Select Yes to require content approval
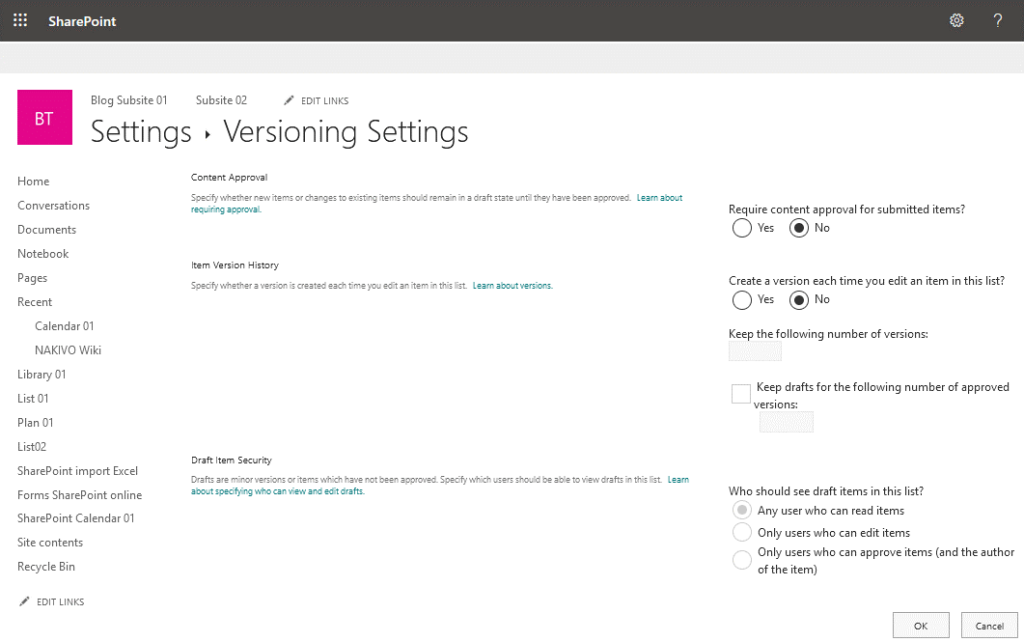The image size is (1024, 642). pos(741,228)
